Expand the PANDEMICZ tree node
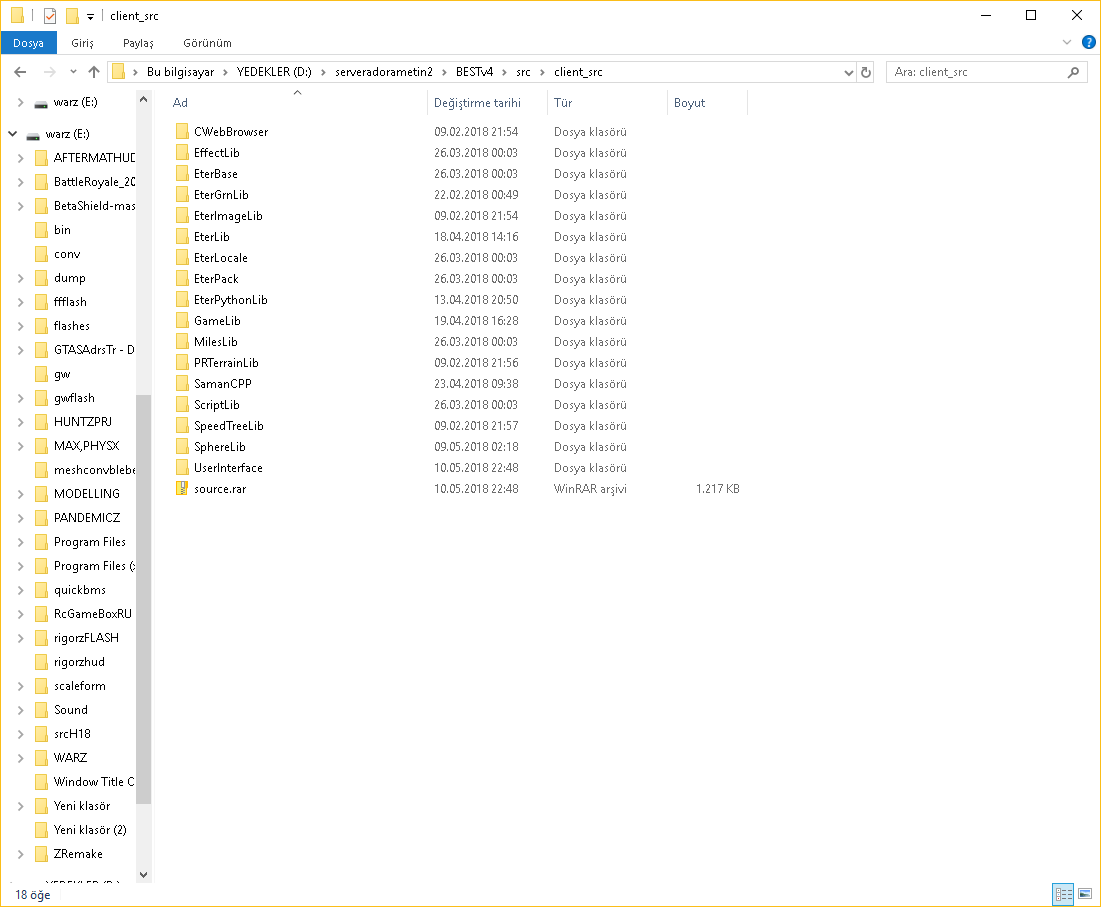The image size is (1101, 907). [20, 517]
